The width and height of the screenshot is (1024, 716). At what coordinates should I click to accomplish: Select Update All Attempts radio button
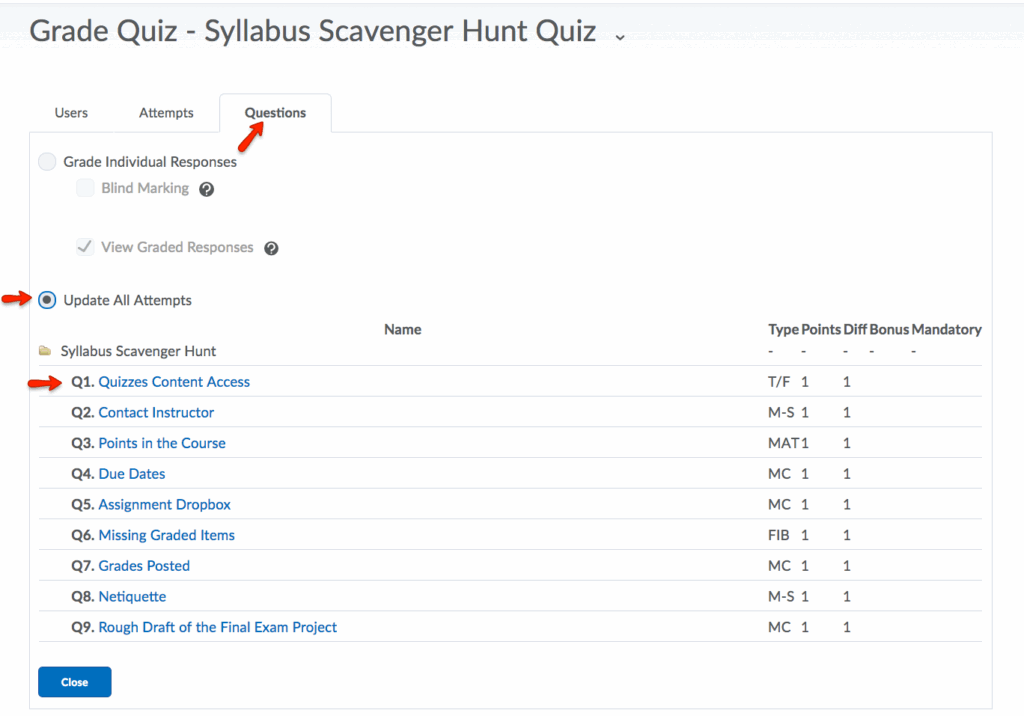[47, 300]
